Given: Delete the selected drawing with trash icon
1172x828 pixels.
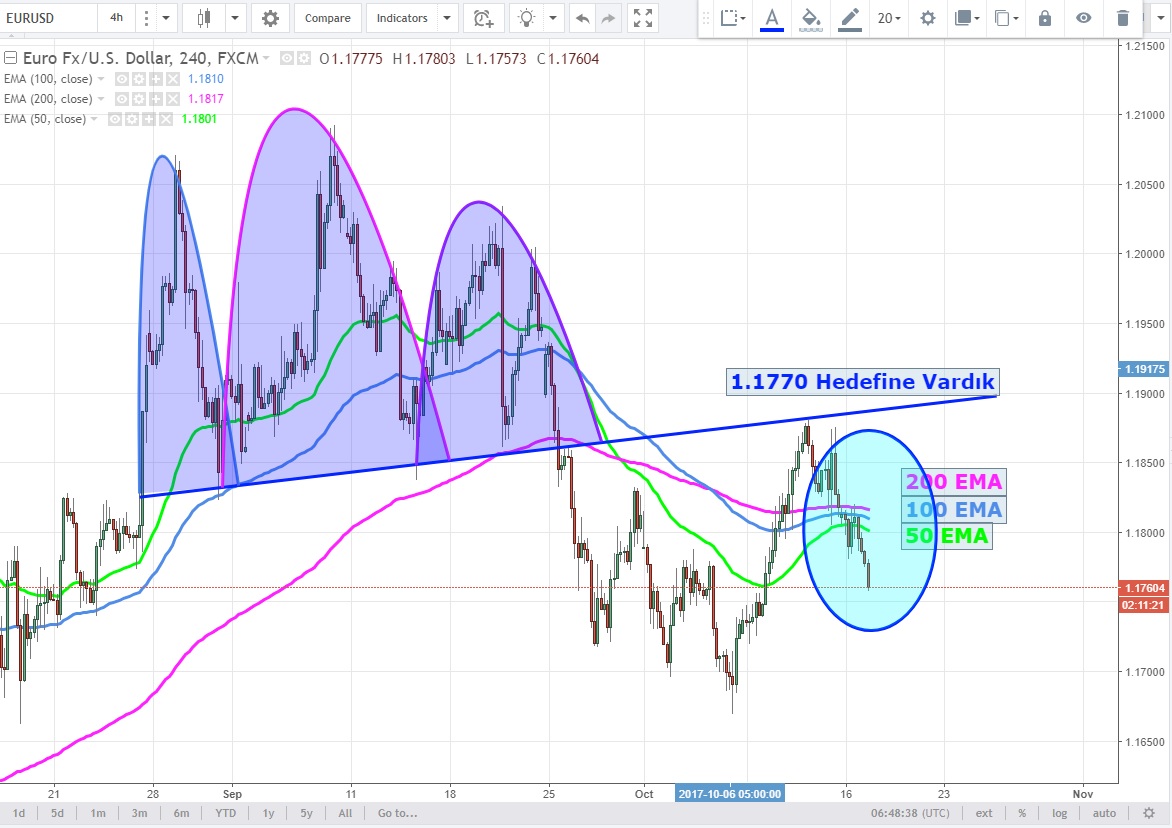Looking at the screenshot, I should (x=1123, y=18).
